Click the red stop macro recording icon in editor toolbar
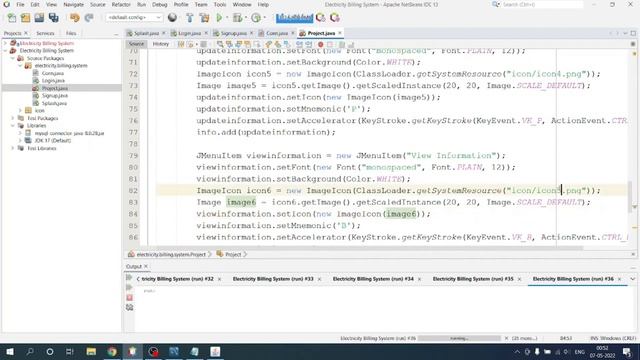640x360 pixels. (x=321, y=44)
